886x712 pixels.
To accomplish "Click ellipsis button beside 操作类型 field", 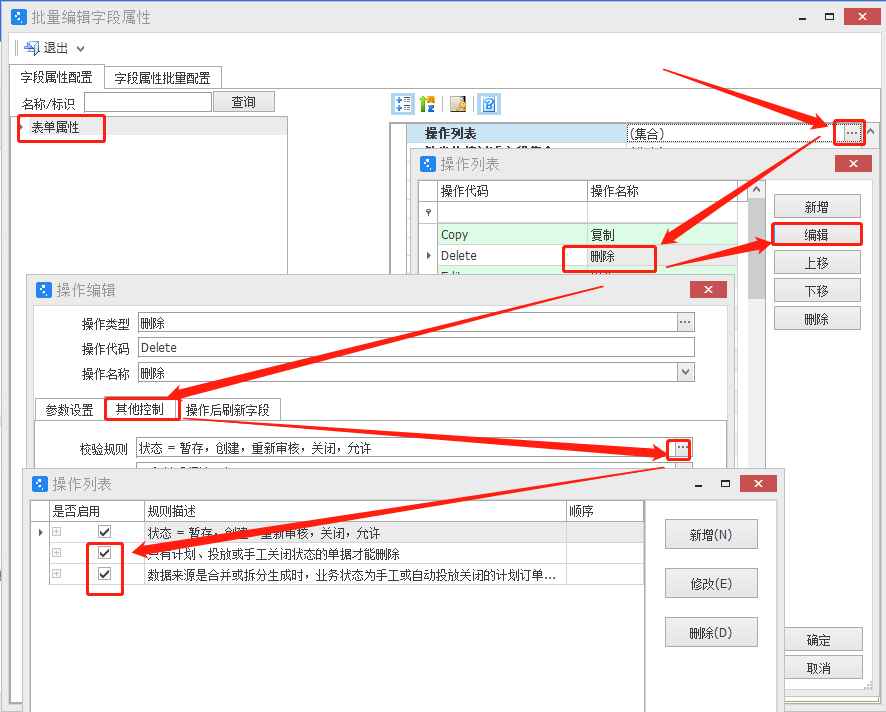I will tap(685, 322).
